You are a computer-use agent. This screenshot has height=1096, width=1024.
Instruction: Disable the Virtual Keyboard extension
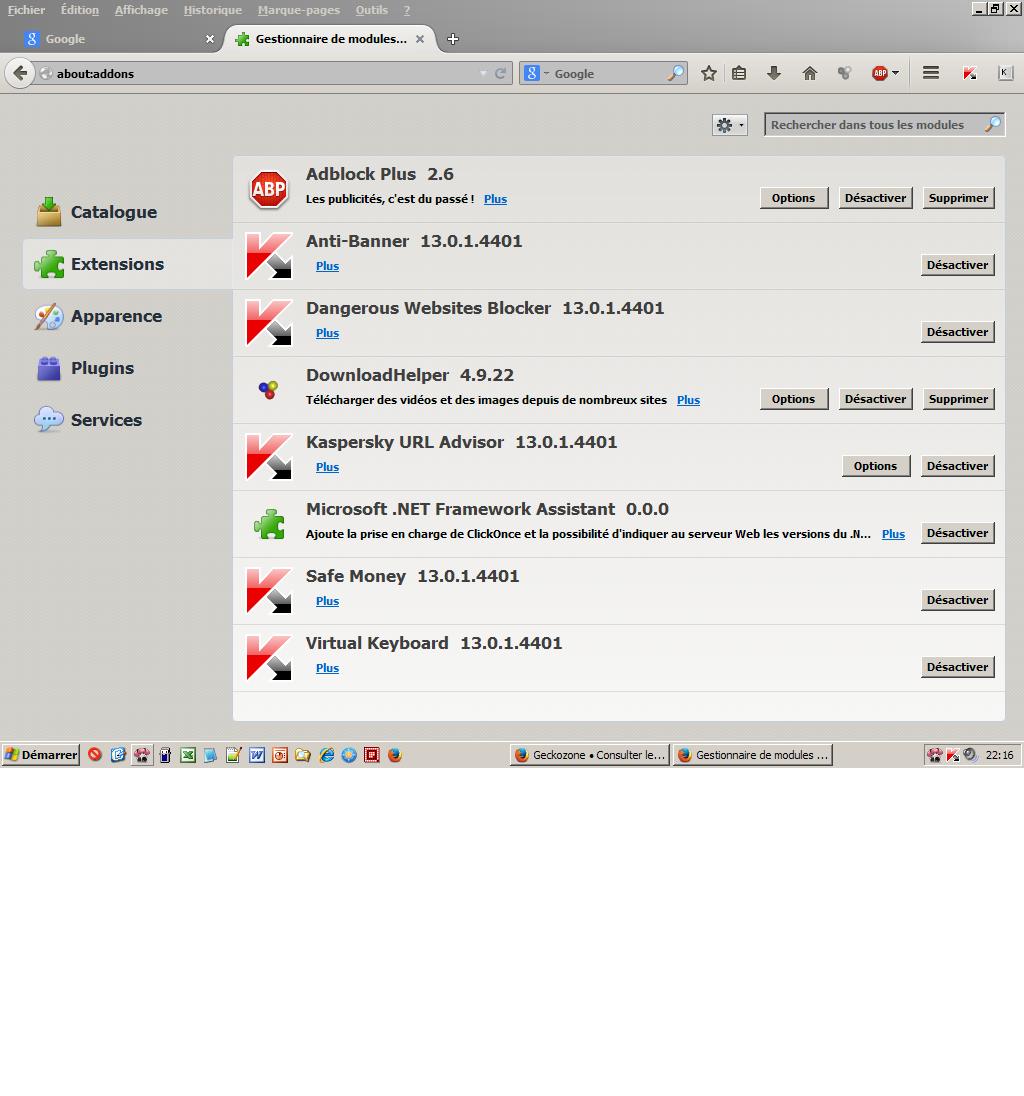tap(958, 667)
